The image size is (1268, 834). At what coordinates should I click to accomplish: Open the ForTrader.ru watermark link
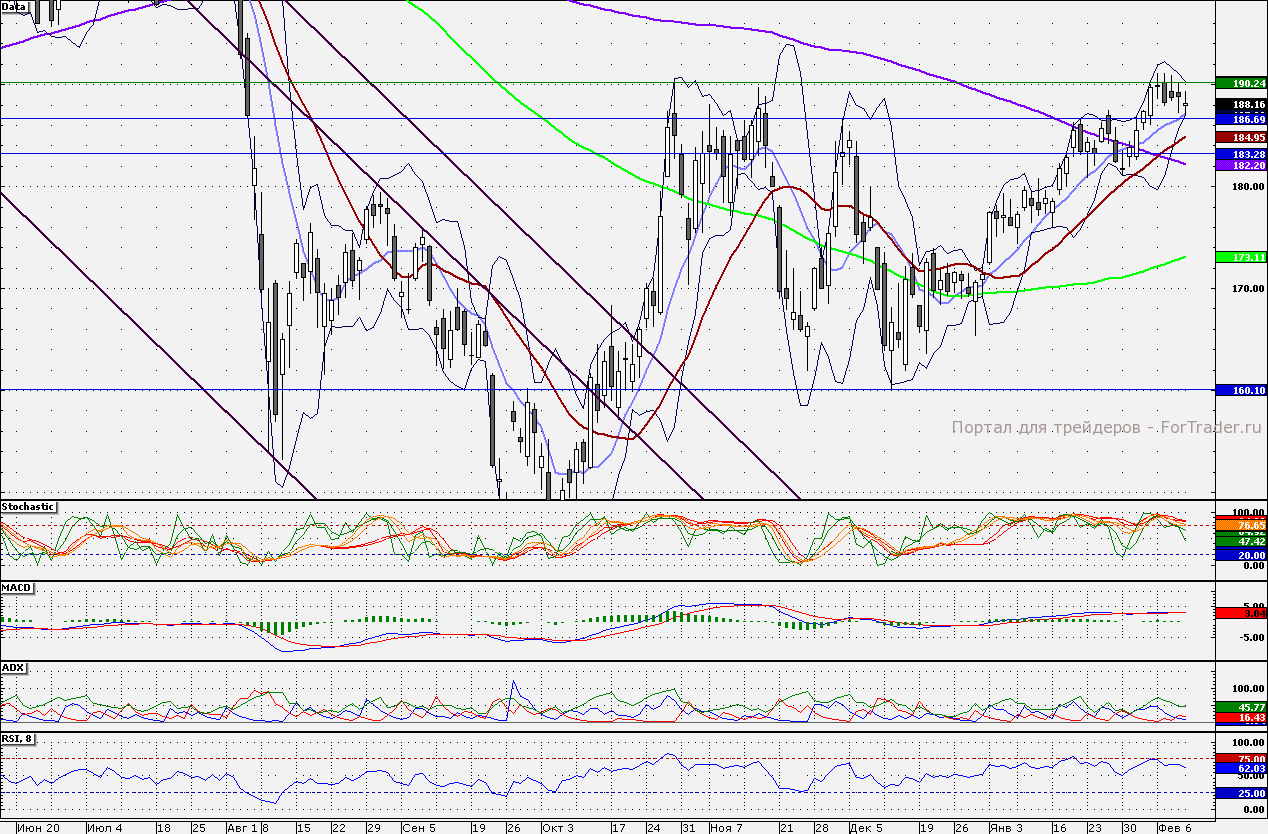click(x=1106, y=427)
